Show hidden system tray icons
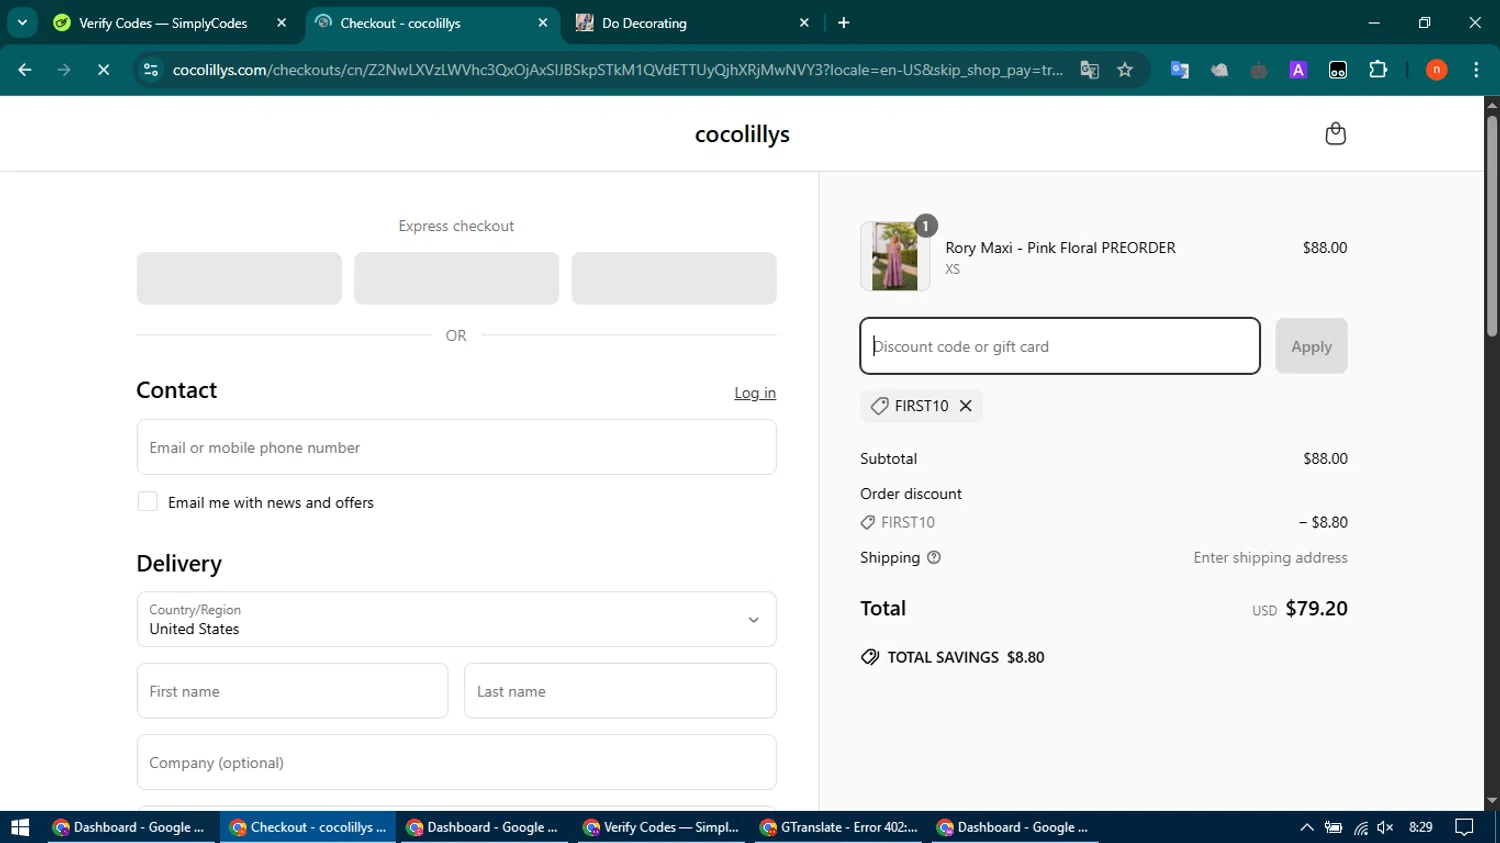Image resolution: width=1500 pixels, height=843 pixels. [x=1306, y=827]
